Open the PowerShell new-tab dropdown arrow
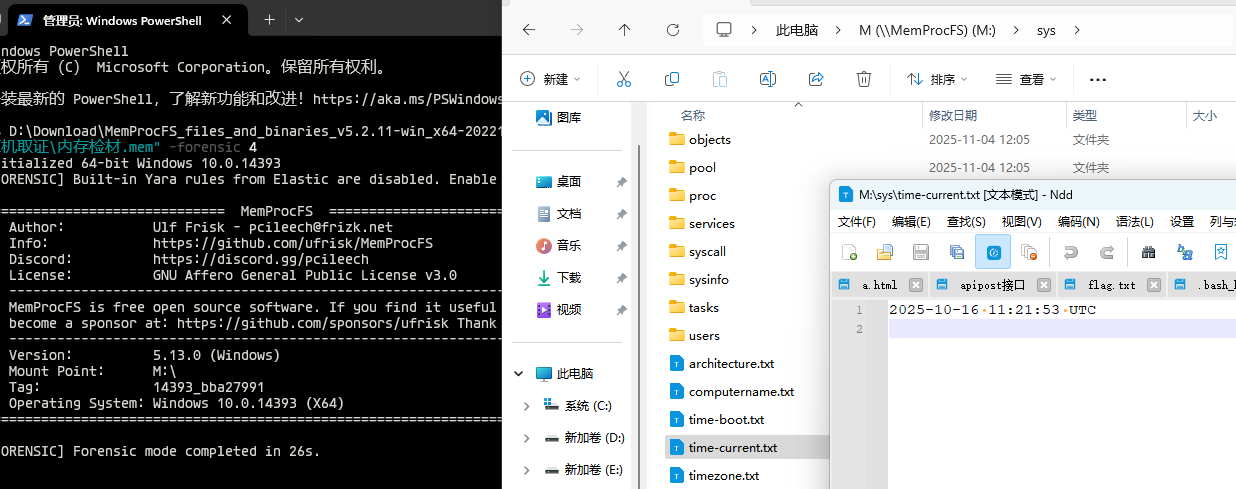The width and height of the screenshot is (1236, 489). tap(299, 20)
